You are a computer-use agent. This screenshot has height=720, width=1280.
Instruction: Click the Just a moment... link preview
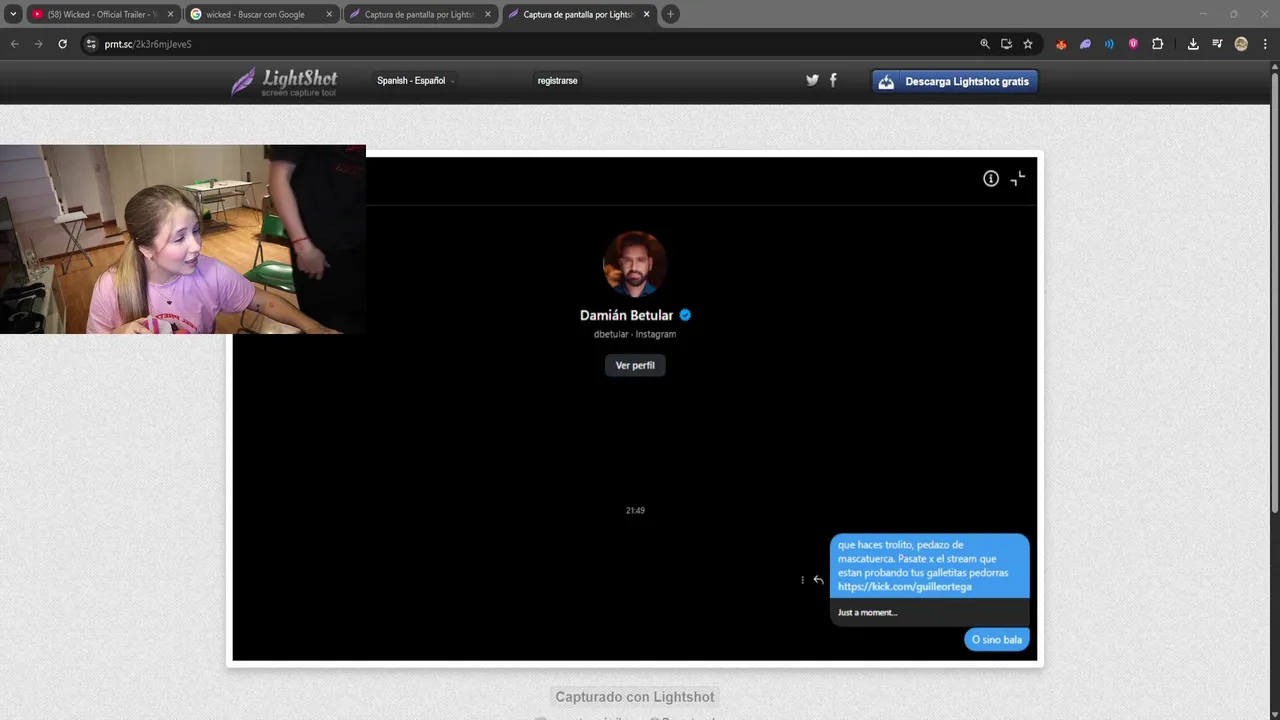929,612
